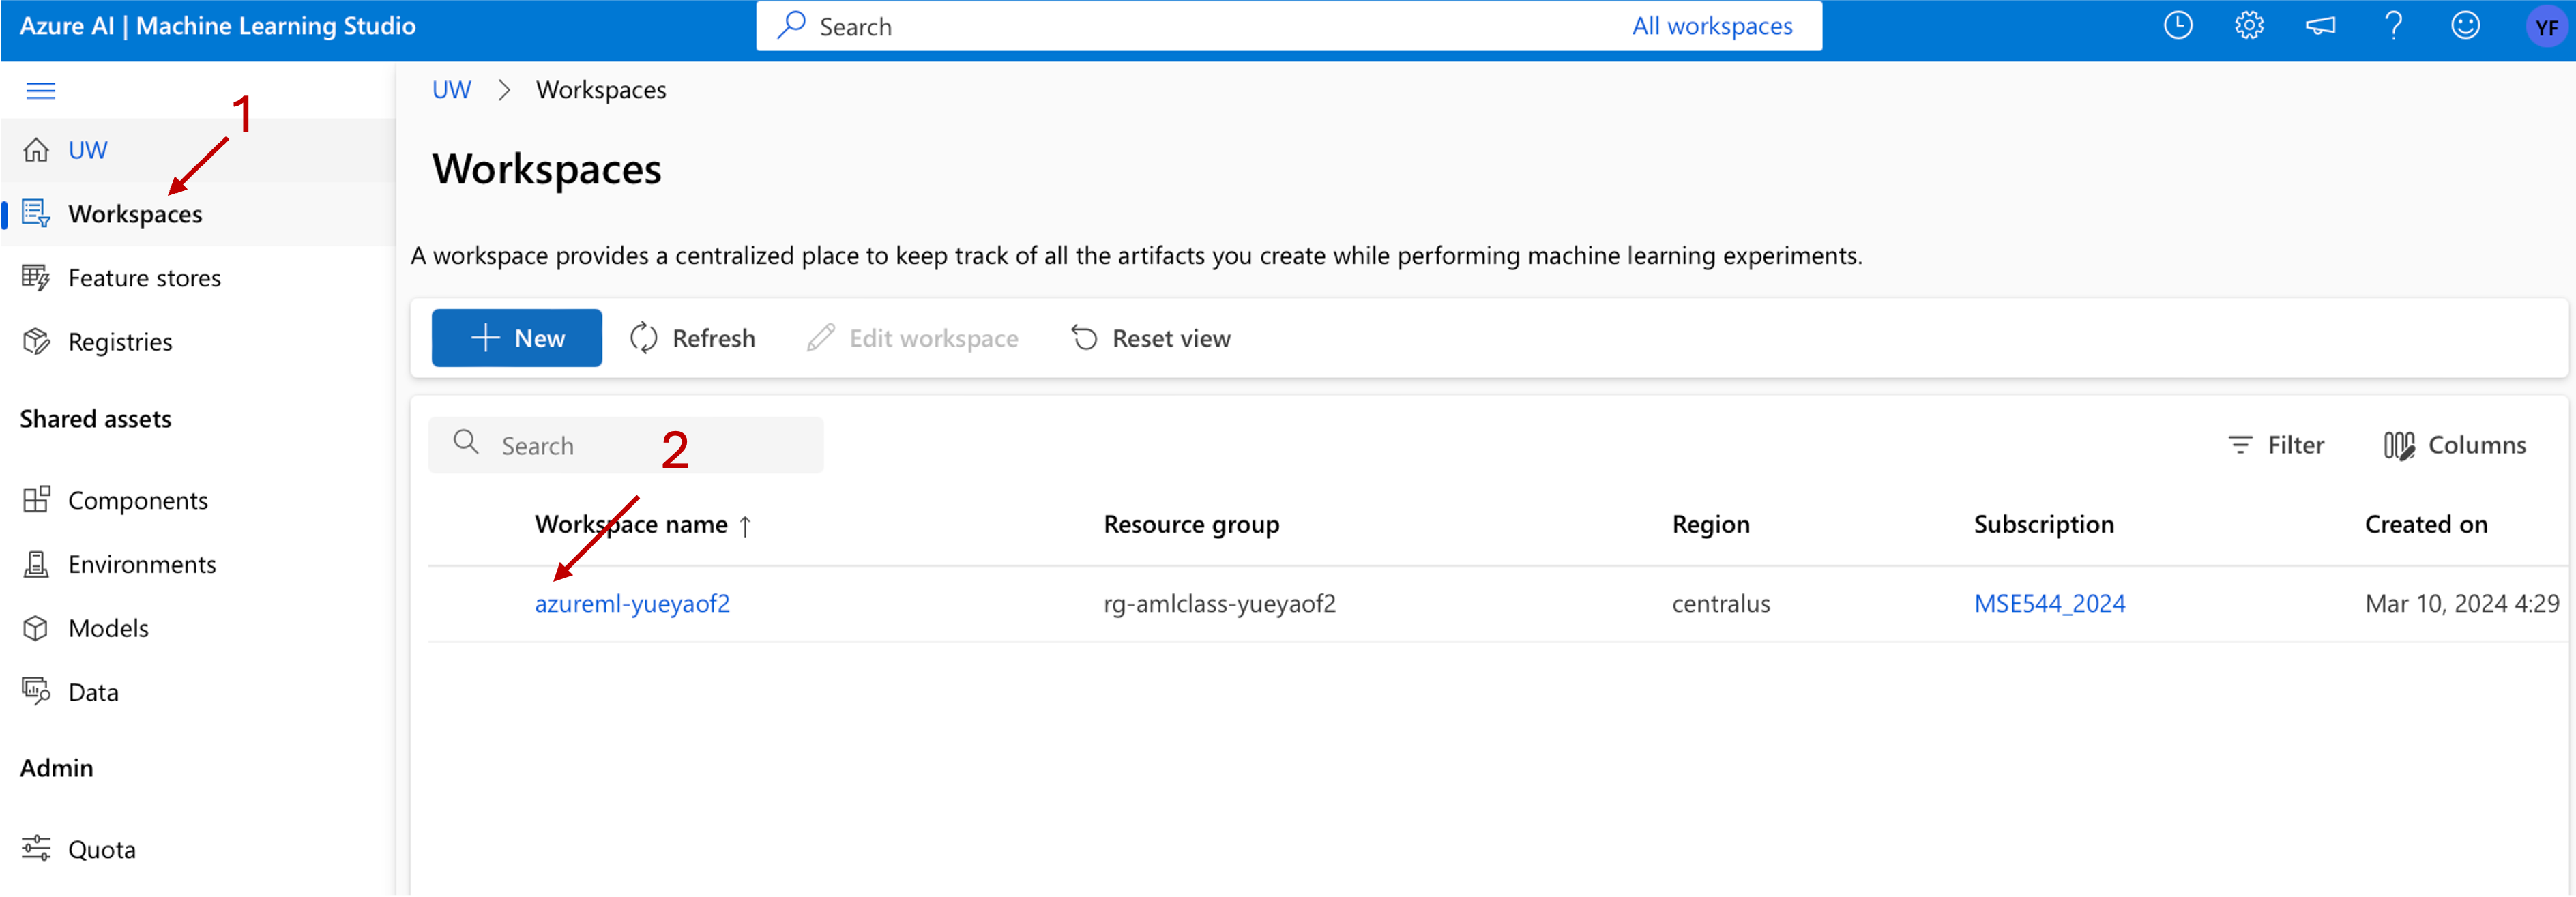
Task: Reset view of the workspace table
Action: (x=1151, y=338)
